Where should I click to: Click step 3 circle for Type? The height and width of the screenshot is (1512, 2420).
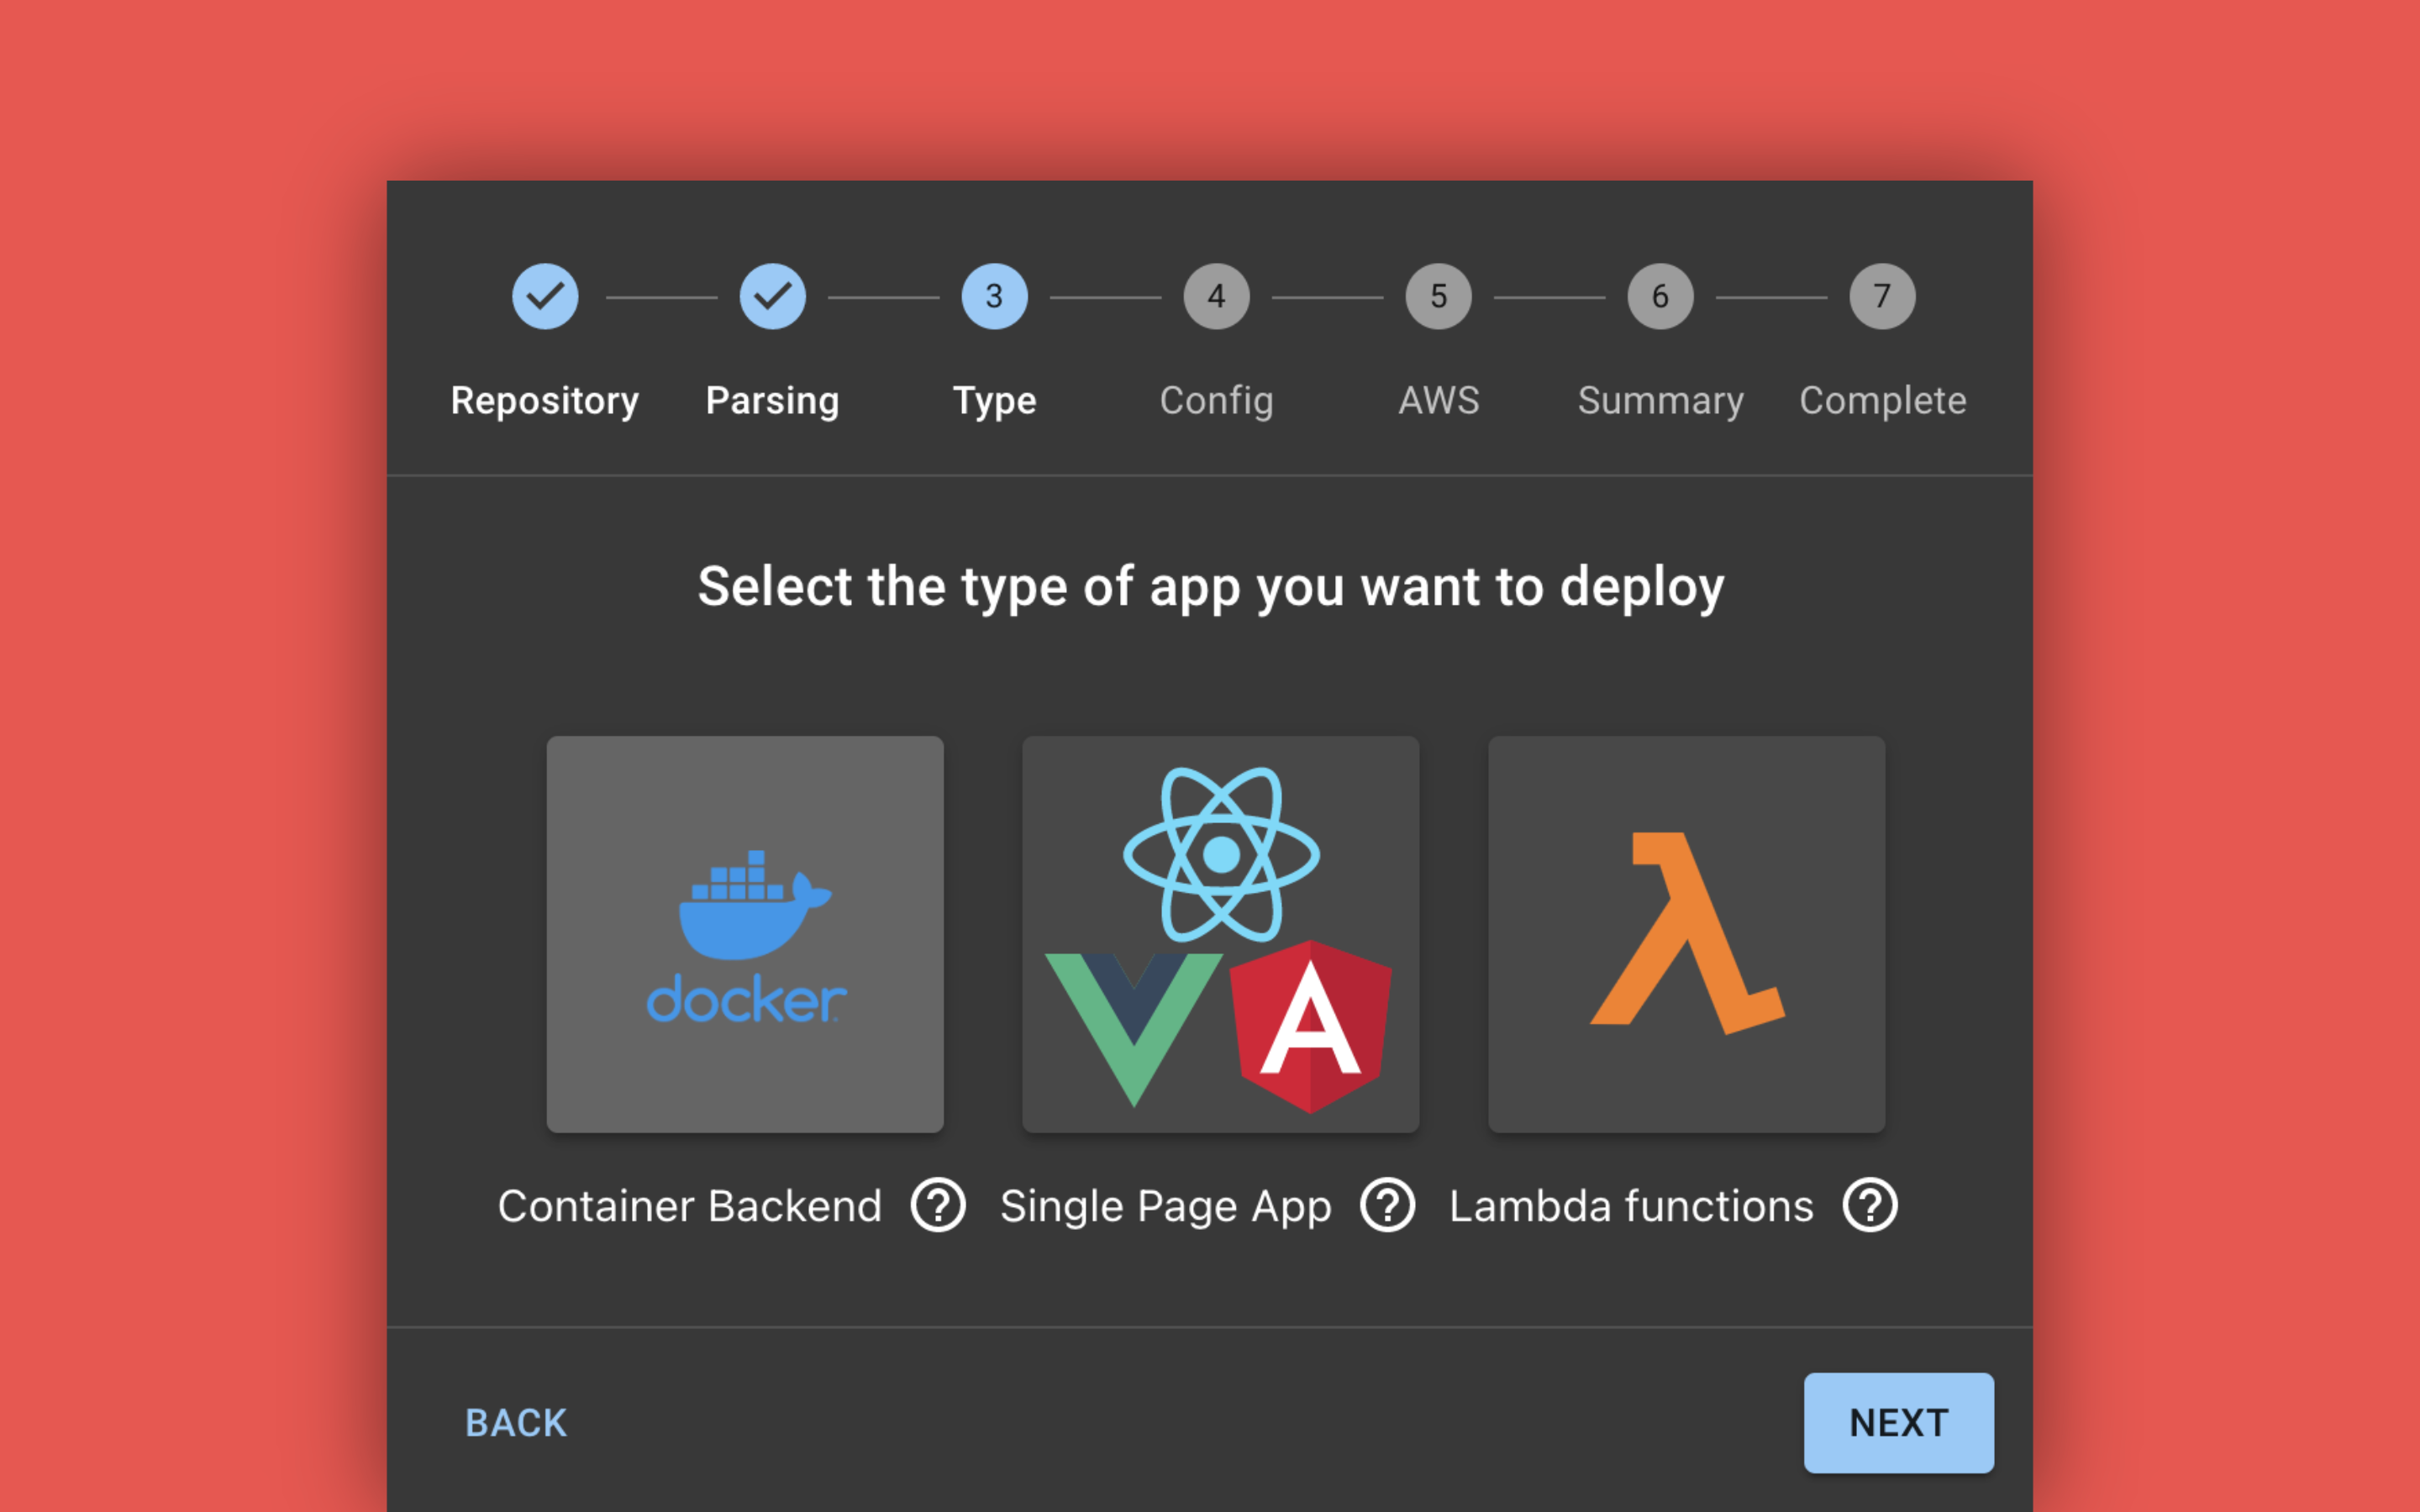point(994,296)
